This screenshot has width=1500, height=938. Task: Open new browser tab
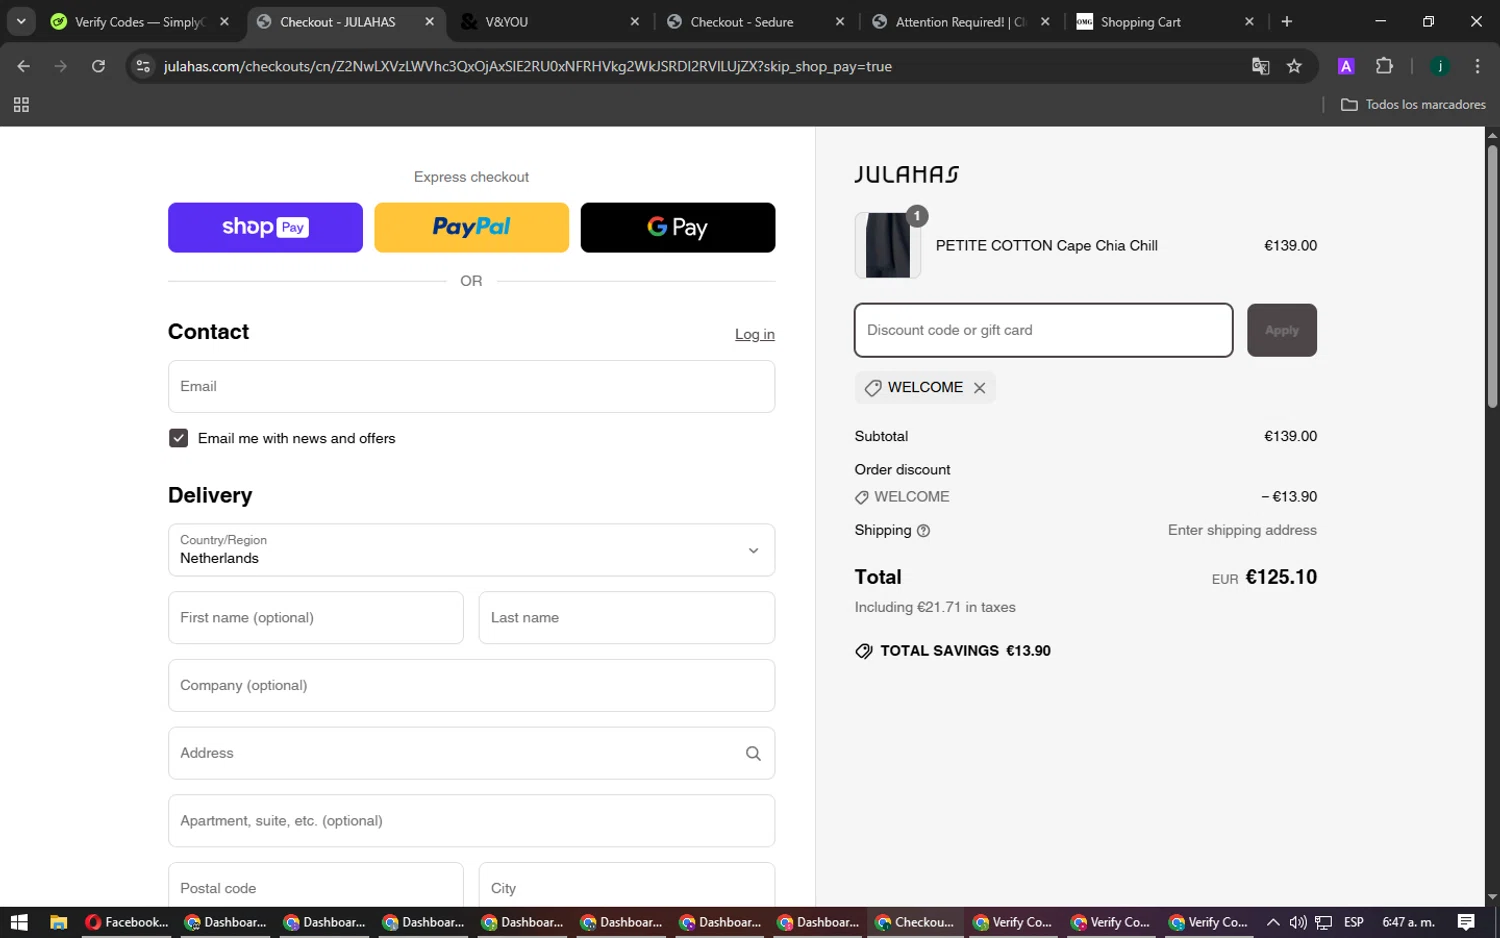click(x=1286, y=22)
